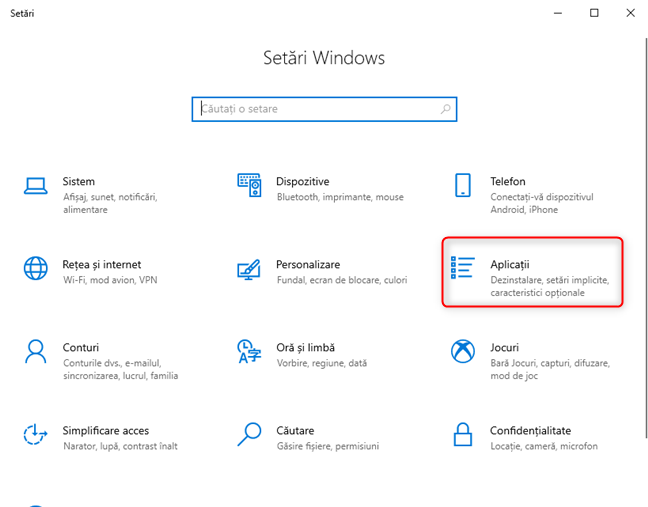
Task: Open the Confidențialitate padlock icon
Action: pos(463,434)
